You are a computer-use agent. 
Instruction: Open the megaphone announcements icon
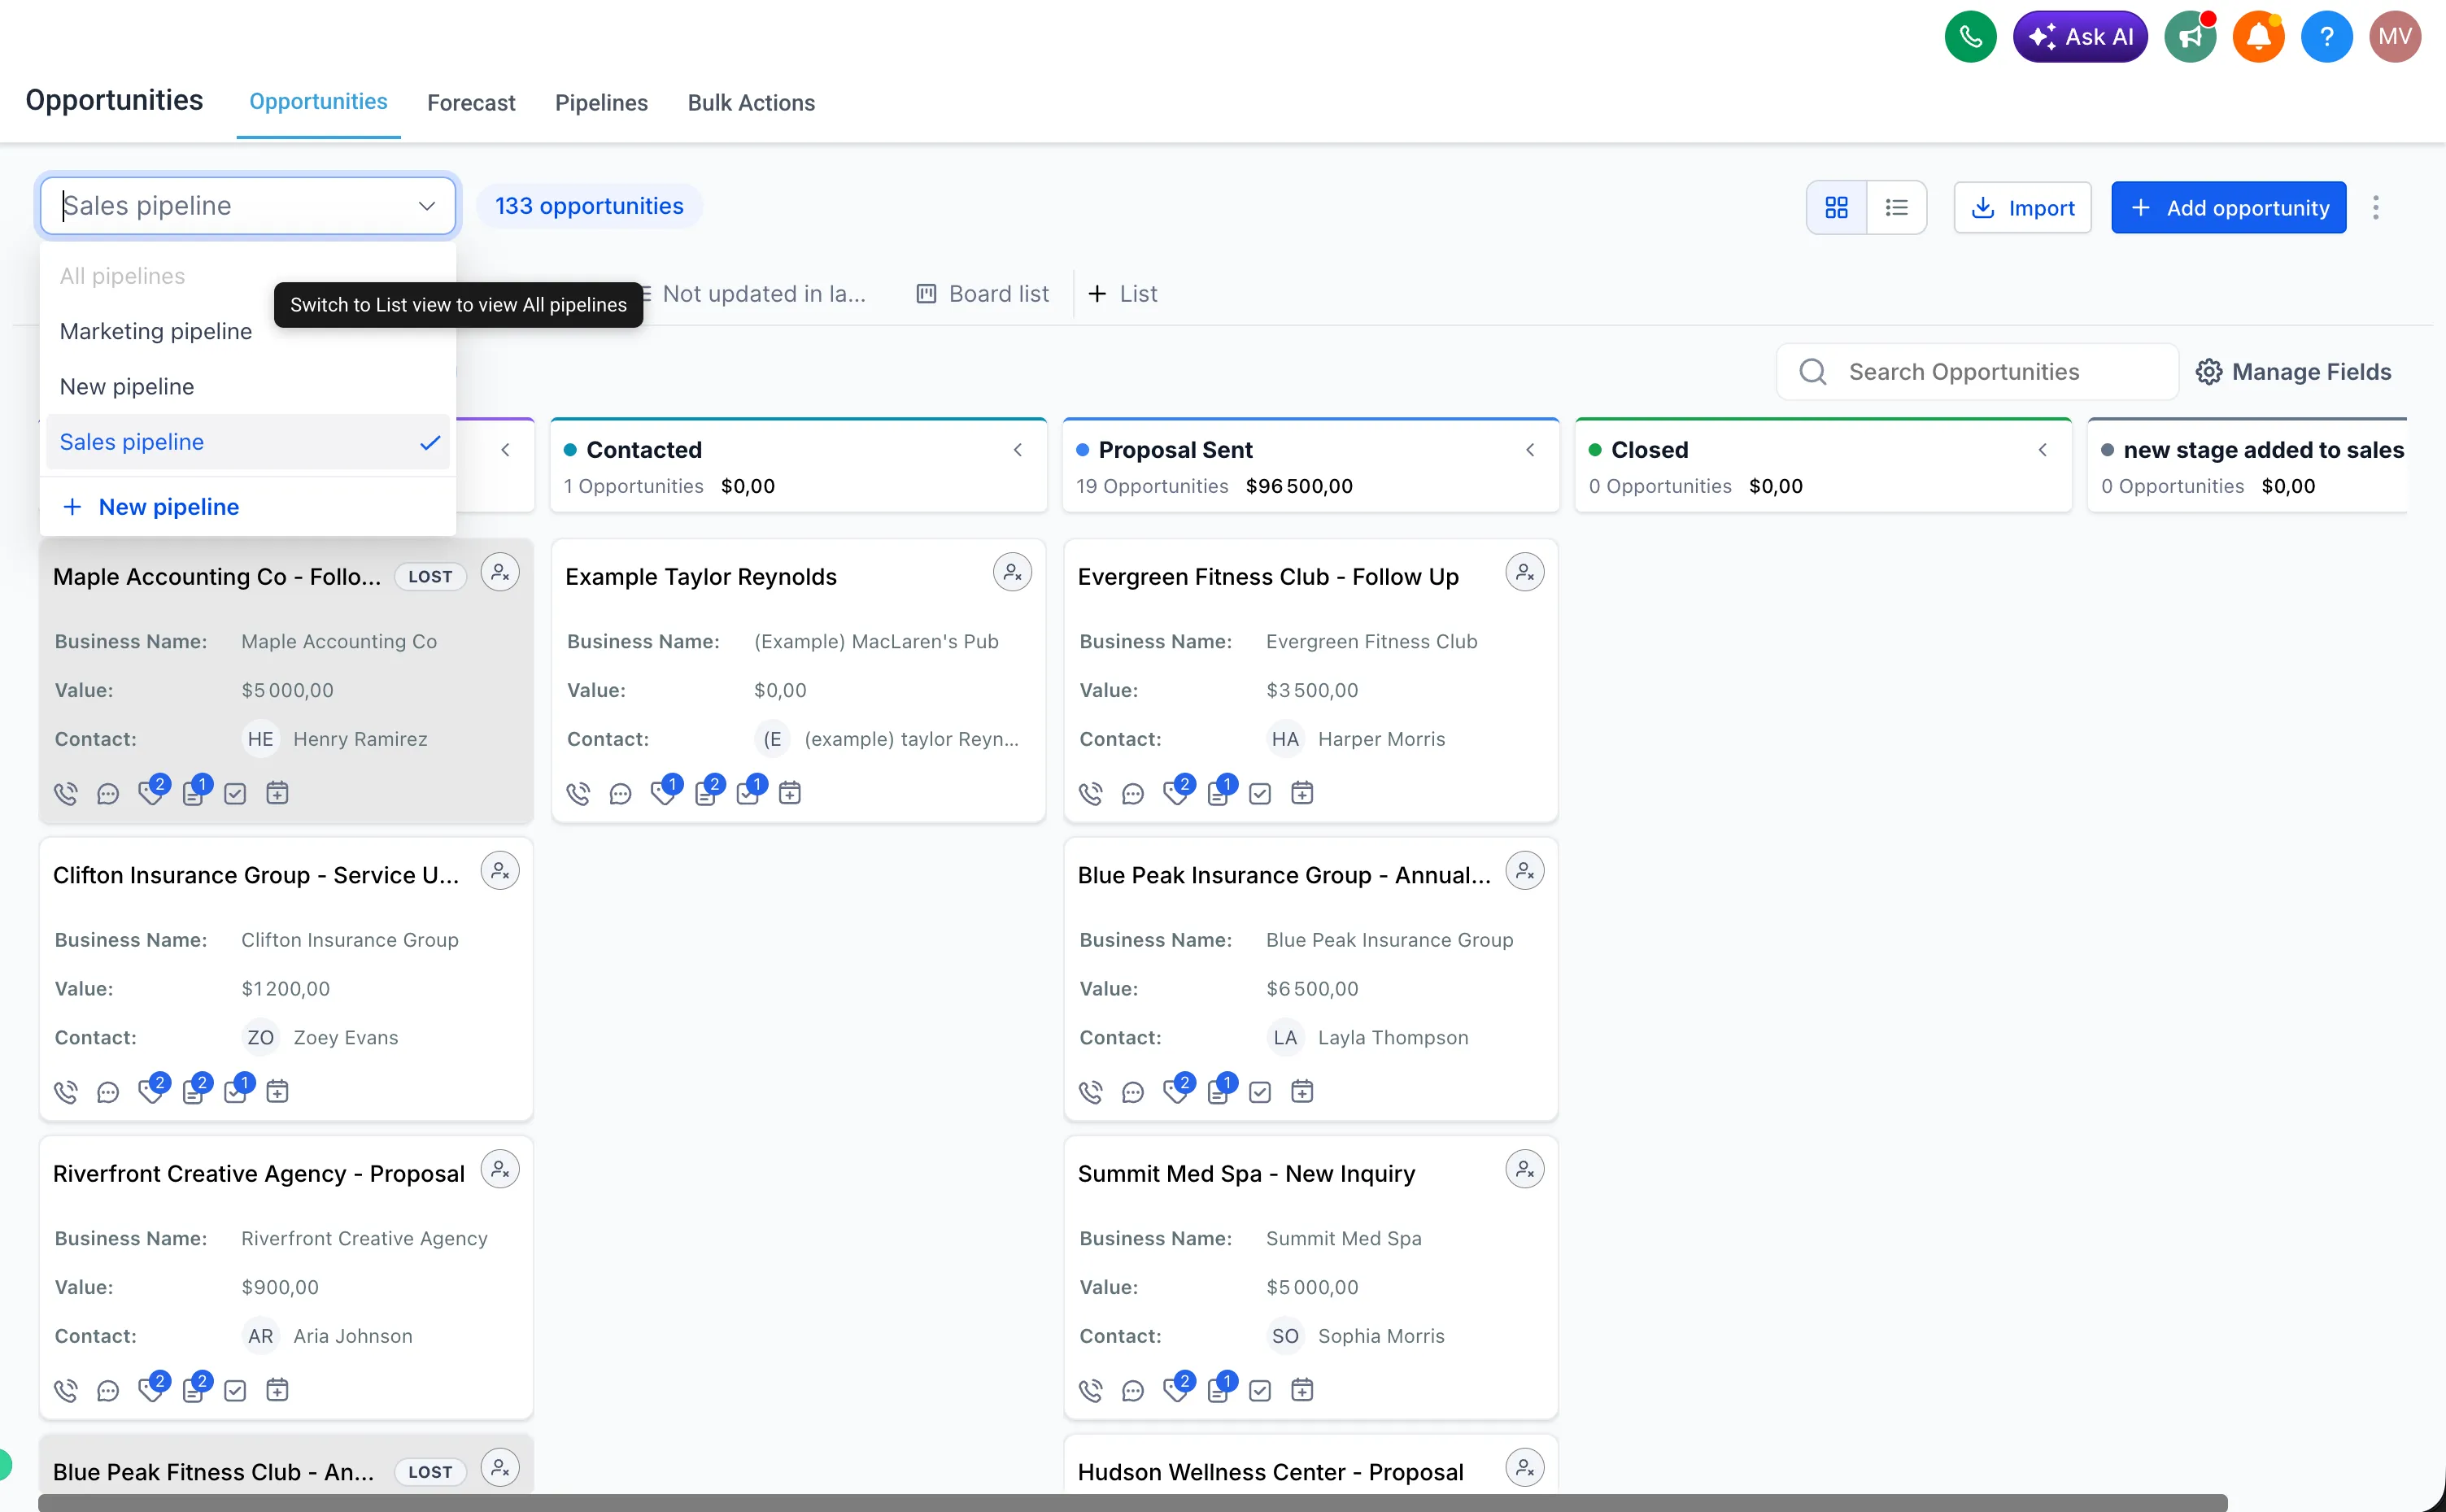pyautogui.click(x=2190, y=37)
